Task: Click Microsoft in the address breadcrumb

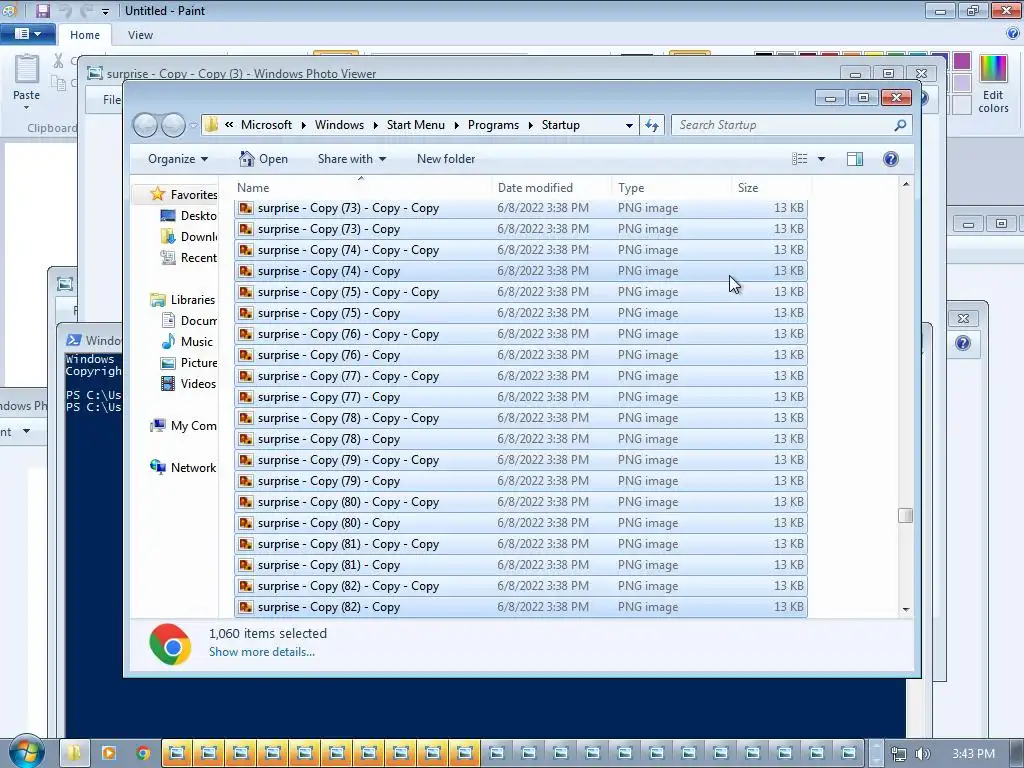Action: point(266,125)
